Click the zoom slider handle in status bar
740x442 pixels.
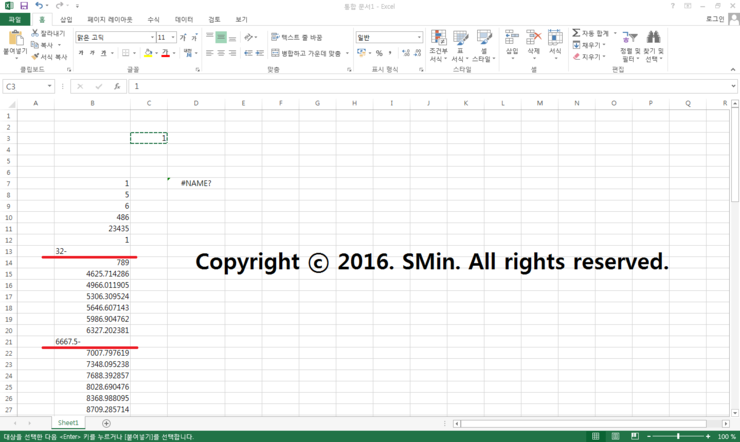[678, 436]
